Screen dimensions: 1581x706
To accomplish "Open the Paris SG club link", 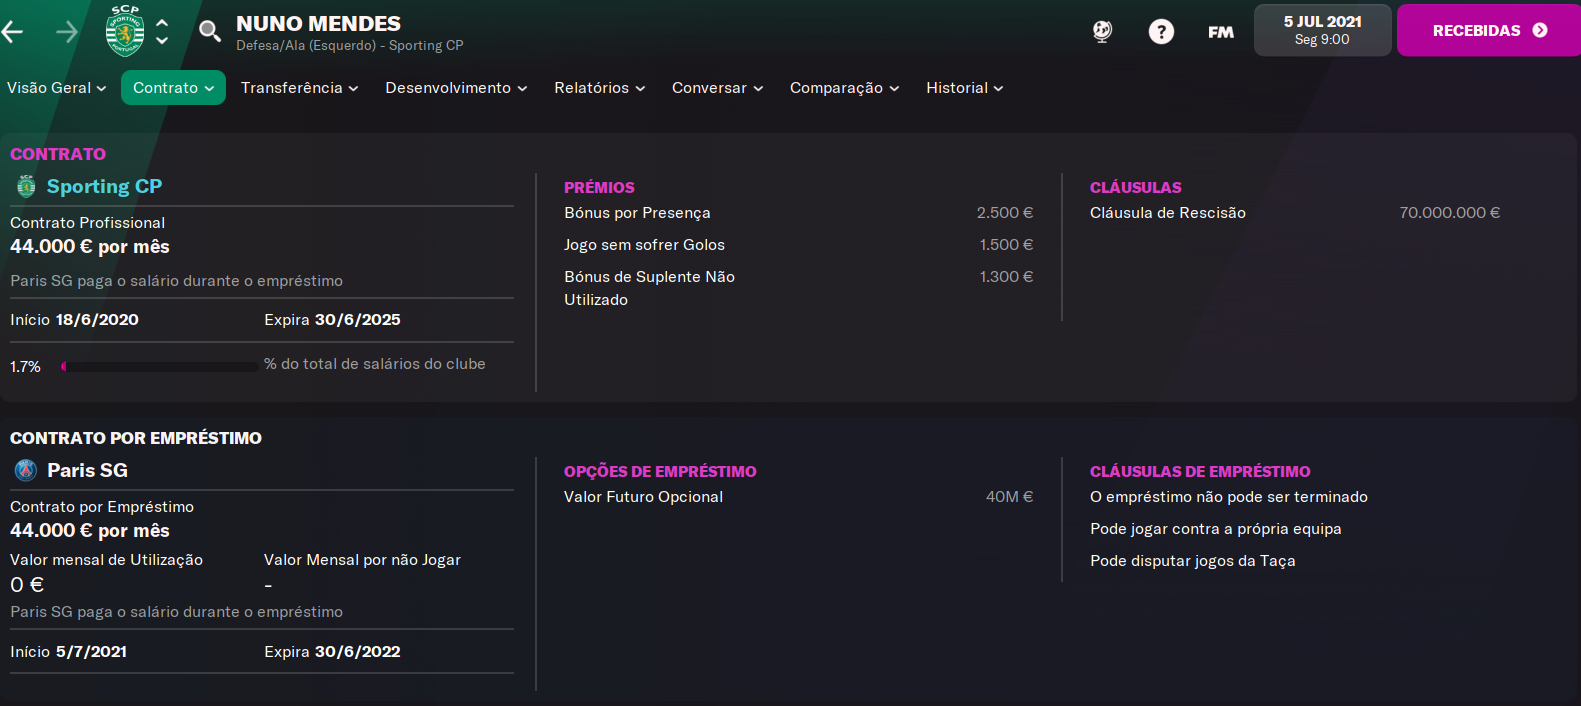I will [x=87, y=470].
